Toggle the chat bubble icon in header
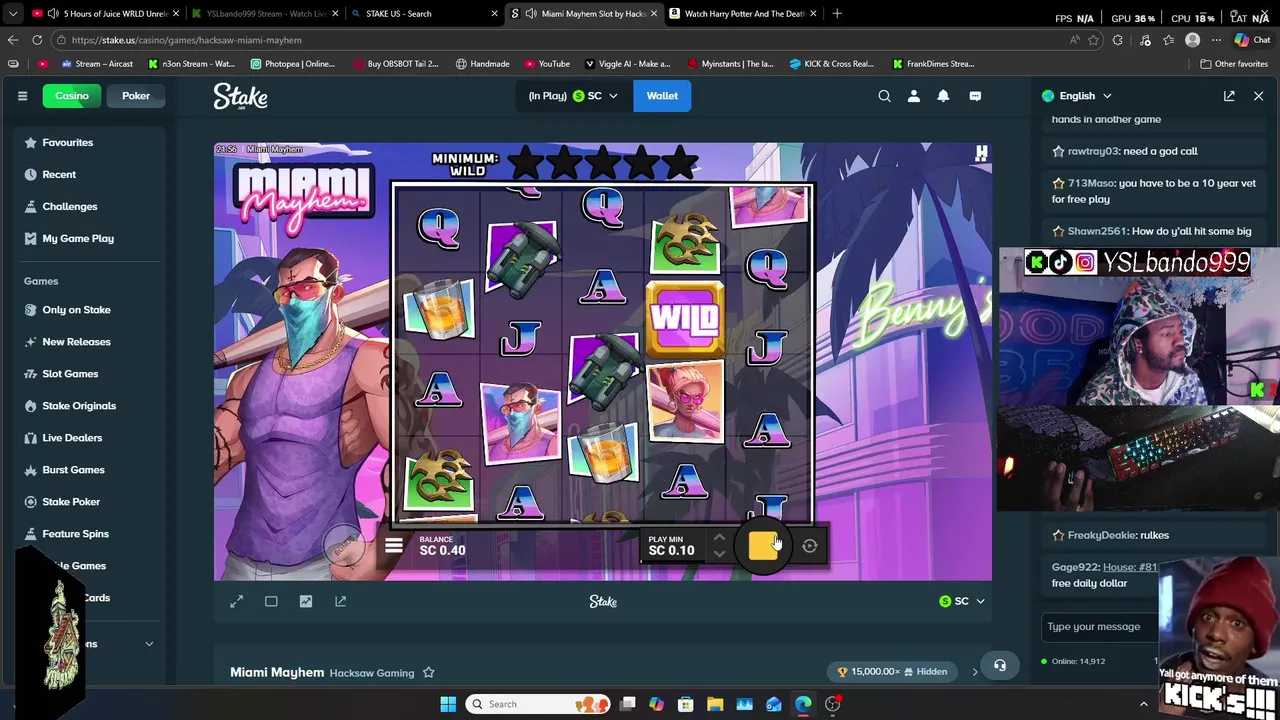1280x720 pixels. [975, 96]
